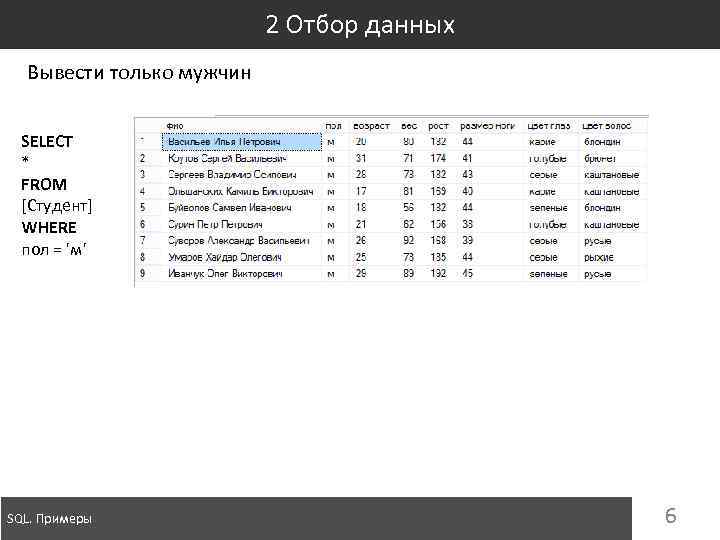Select 'Суворов Александр Васильевич' cell

click(x=239, y=241)
